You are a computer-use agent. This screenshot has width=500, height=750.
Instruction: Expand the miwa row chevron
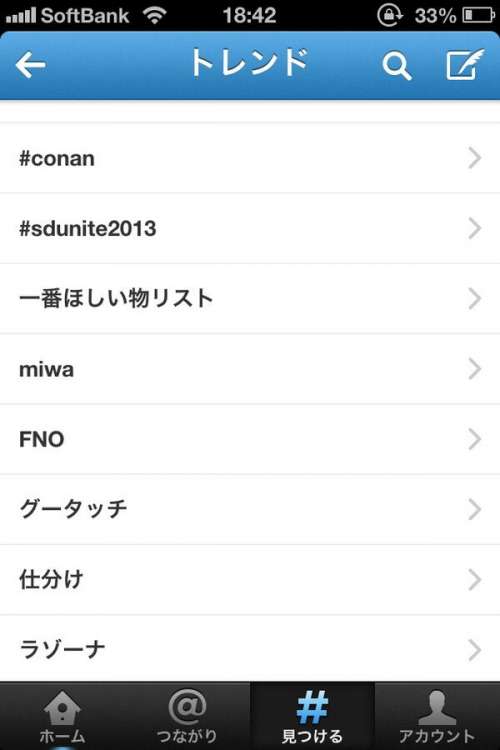[x=474, y=369]
